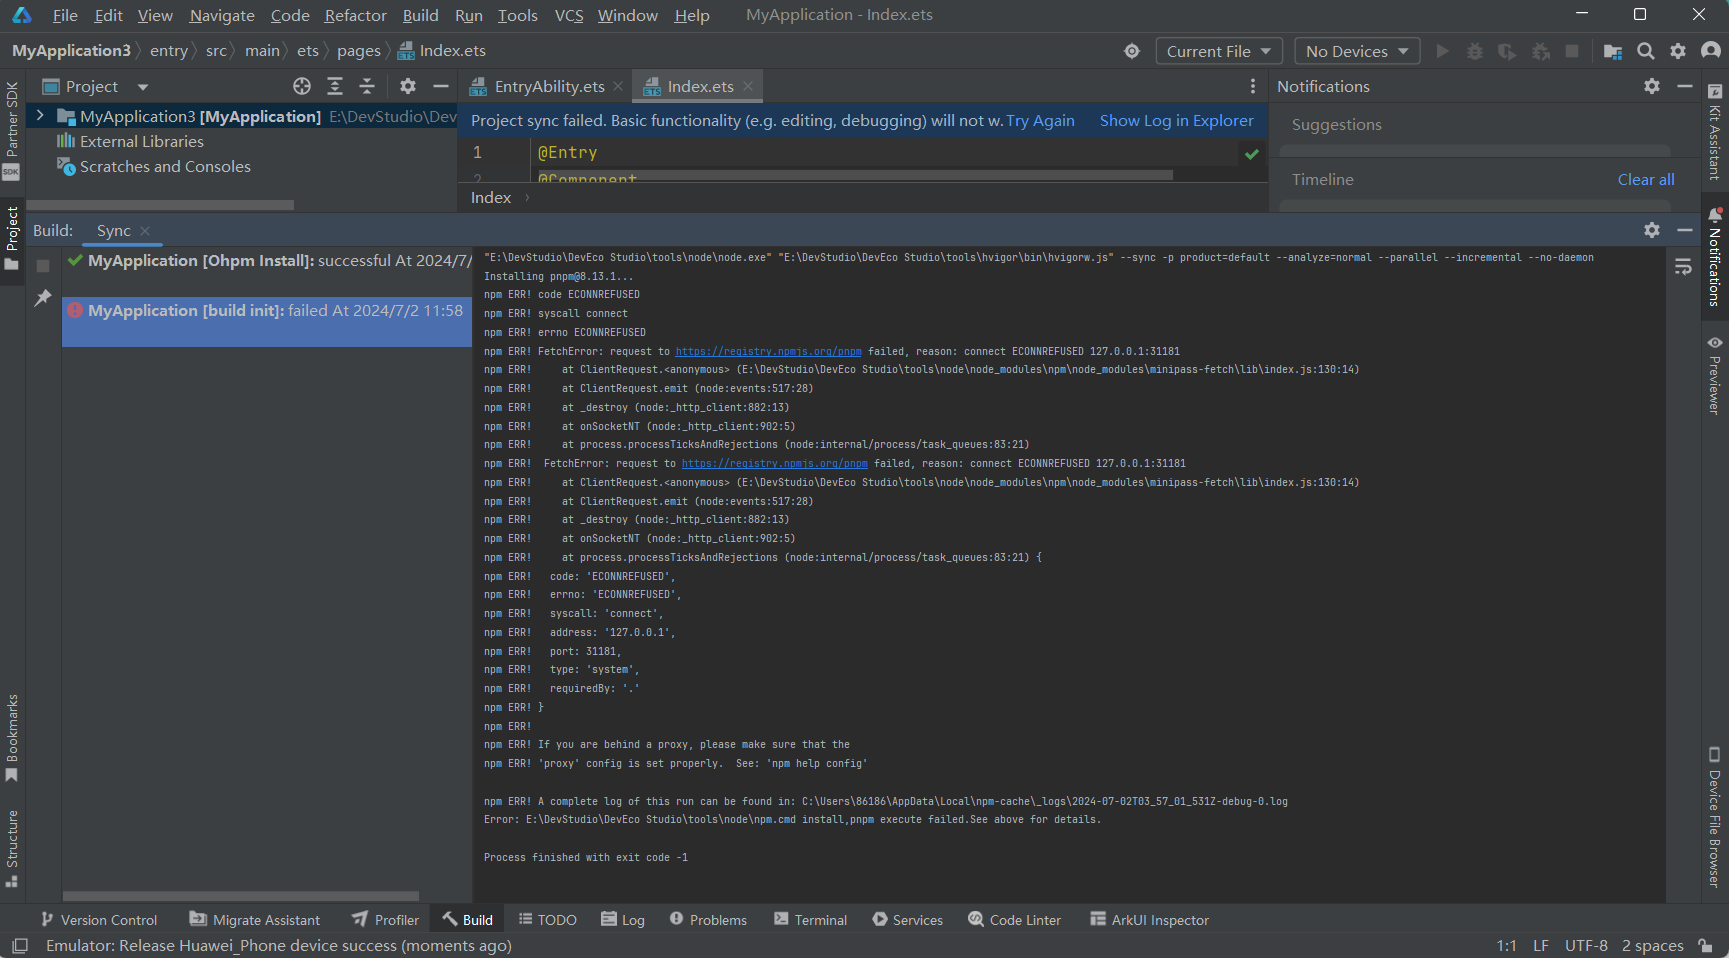The width and height of the screenshot is (1729, 958).
Task: Open second registry.npmjs.org/pnpm link in log
Action: tap(774, 464)
